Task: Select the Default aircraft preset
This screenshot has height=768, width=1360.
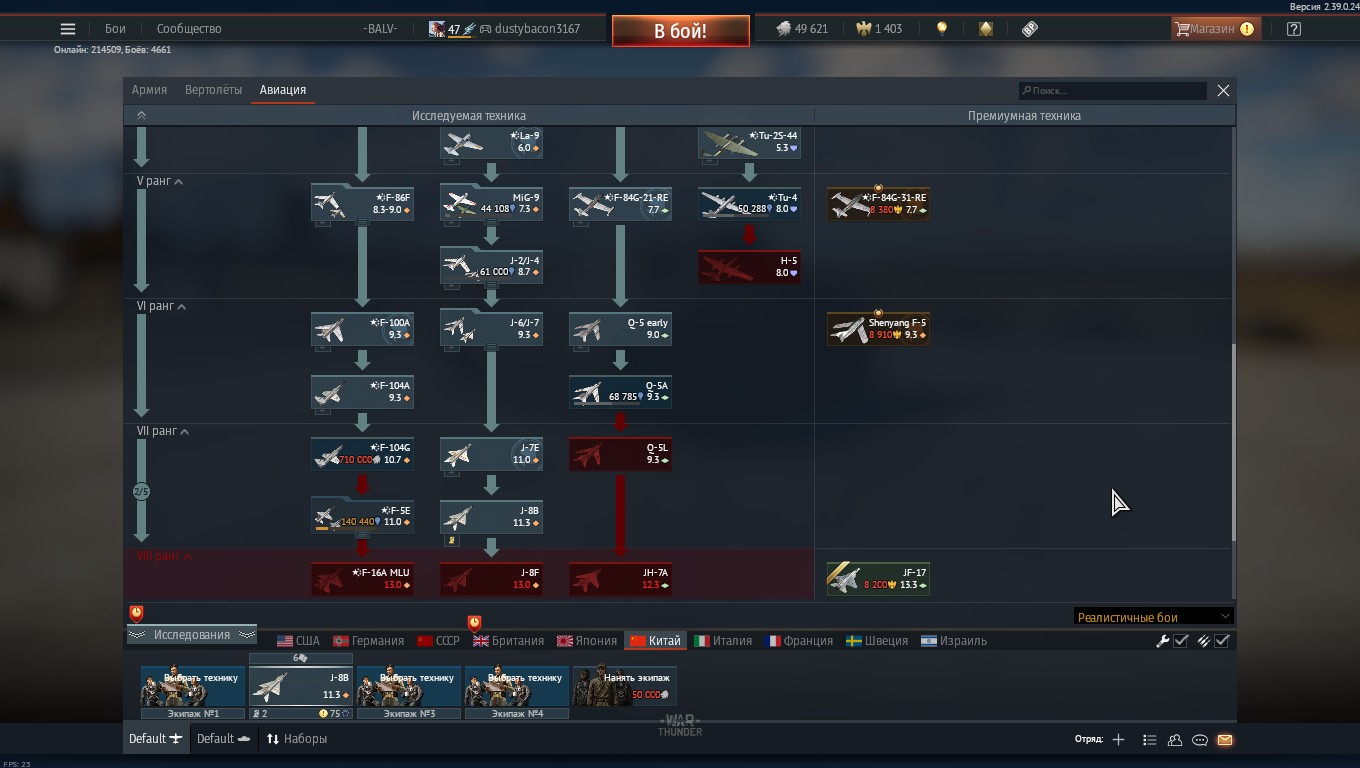Action: [x=156, y=739]
